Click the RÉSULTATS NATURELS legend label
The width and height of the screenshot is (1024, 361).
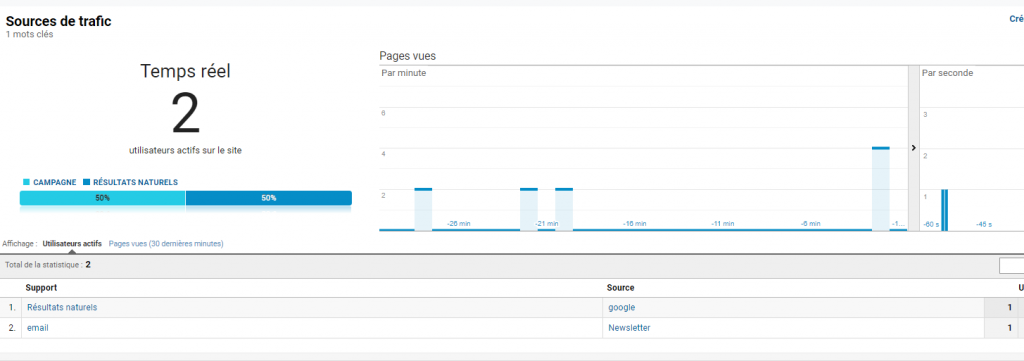click(x=136, y=183)
